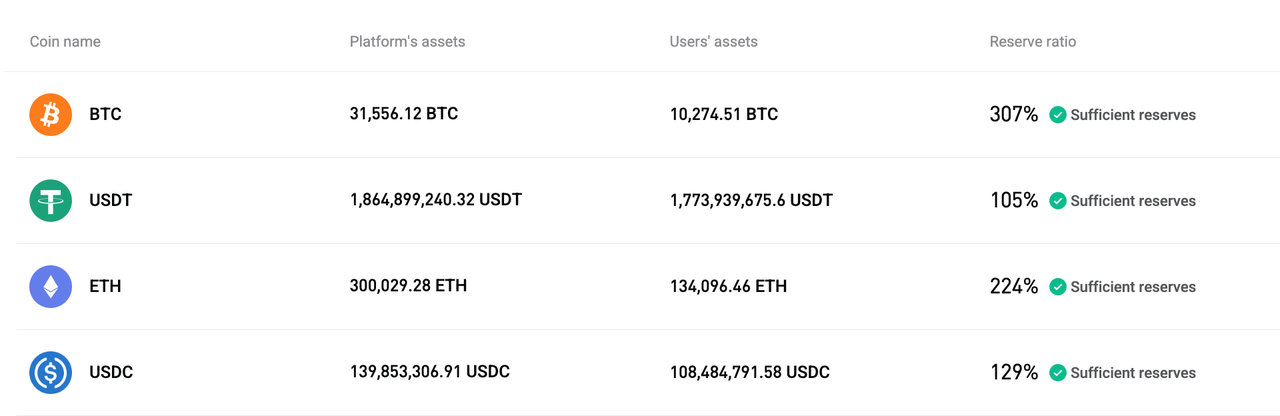Click green checkmark beside USDT sufficient reserves
This screenshot has width=1280, height=416.
click(x=1057, y=201)
